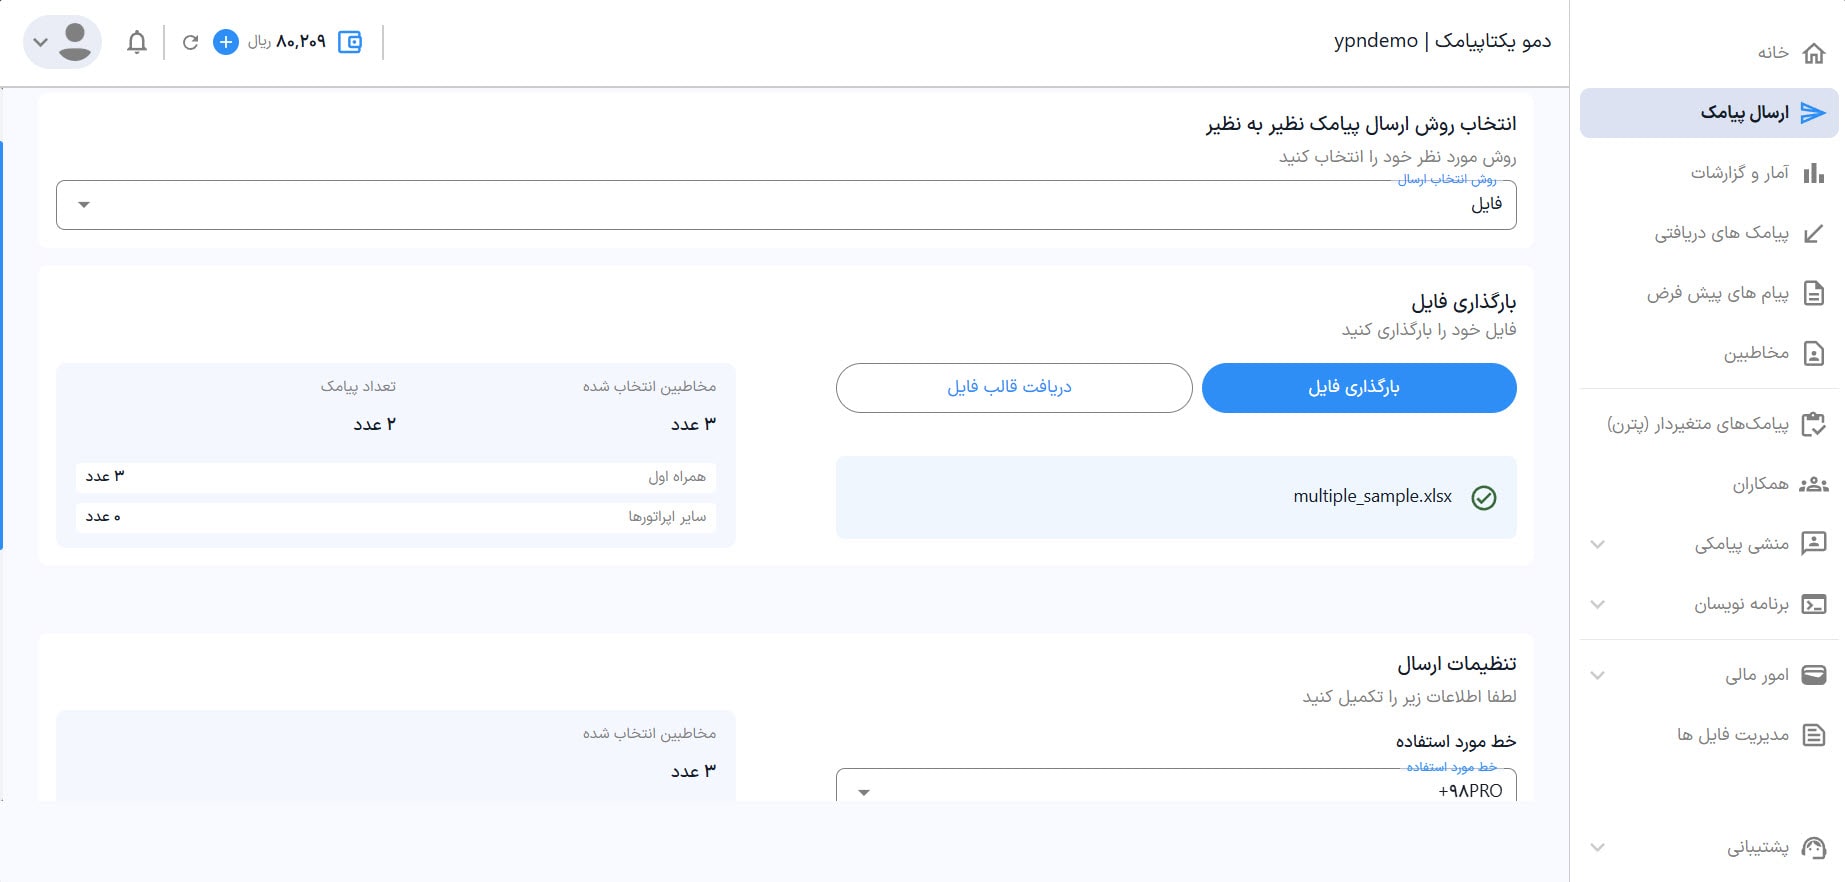The image size is (1845, 882).
Task: Click the download file template button
Action: 1013,387
